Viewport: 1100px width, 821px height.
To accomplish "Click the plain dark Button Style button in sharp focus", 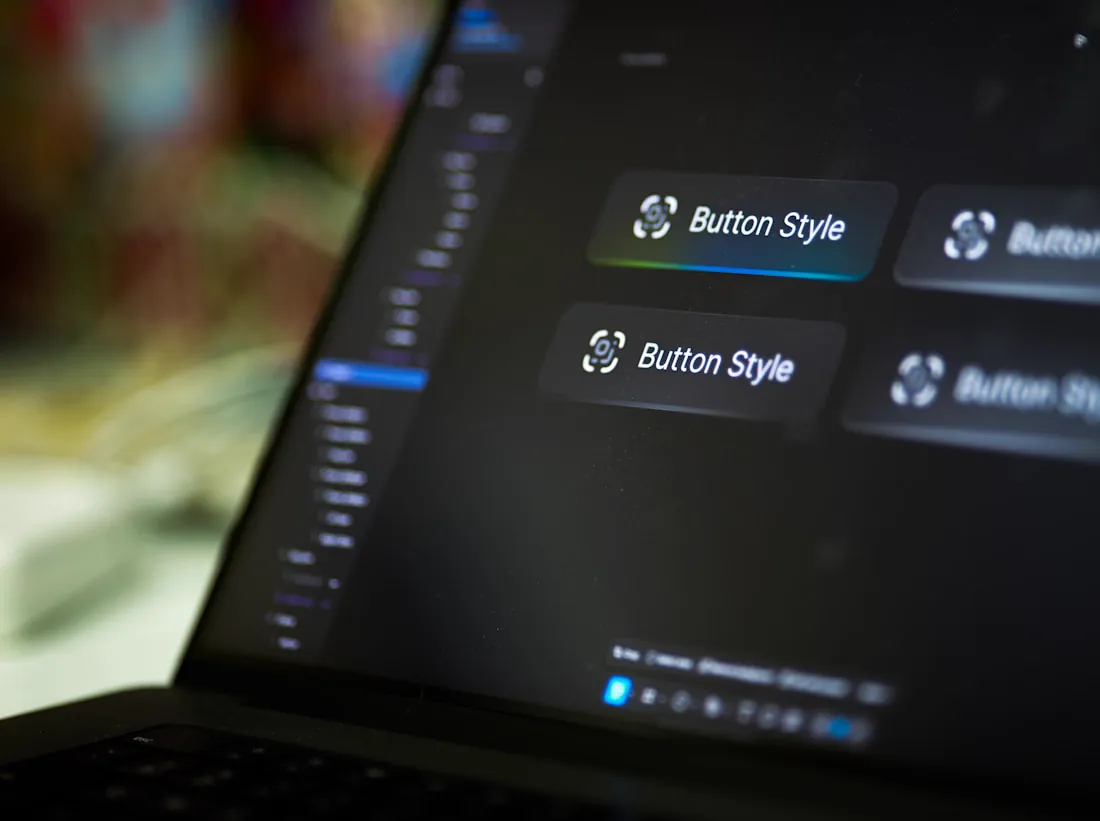I will [x=693, y=361].
